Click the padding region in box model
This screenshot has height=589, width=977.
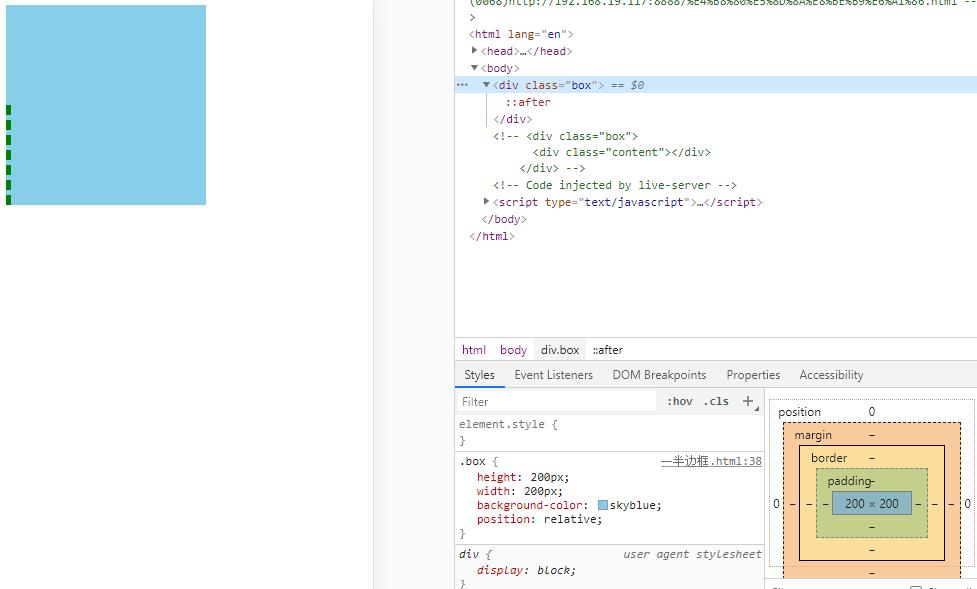click(849, 481)
